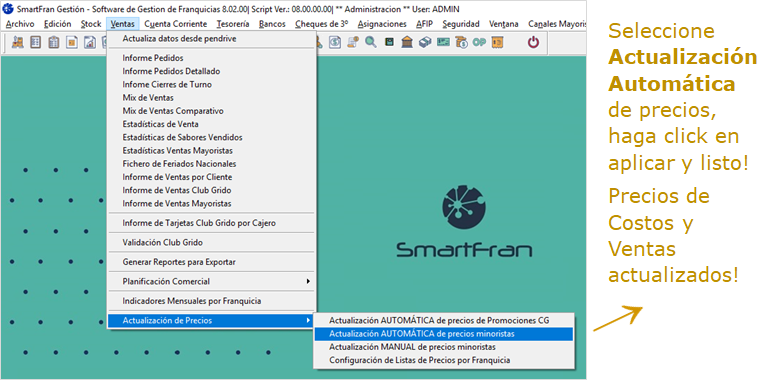Open the Tesorería menu
This screenshot has width=762, height=380.
click(233, 24)
